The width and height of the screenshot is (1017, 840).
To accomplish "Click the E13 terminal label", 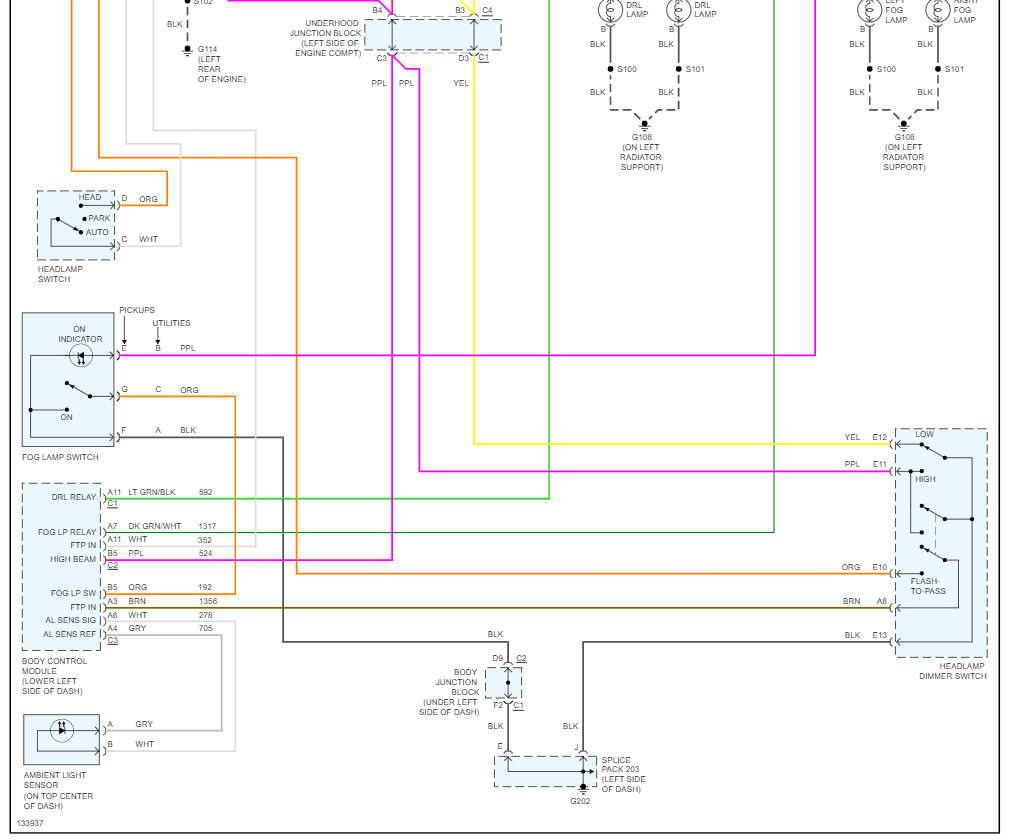I will (879, 635).
